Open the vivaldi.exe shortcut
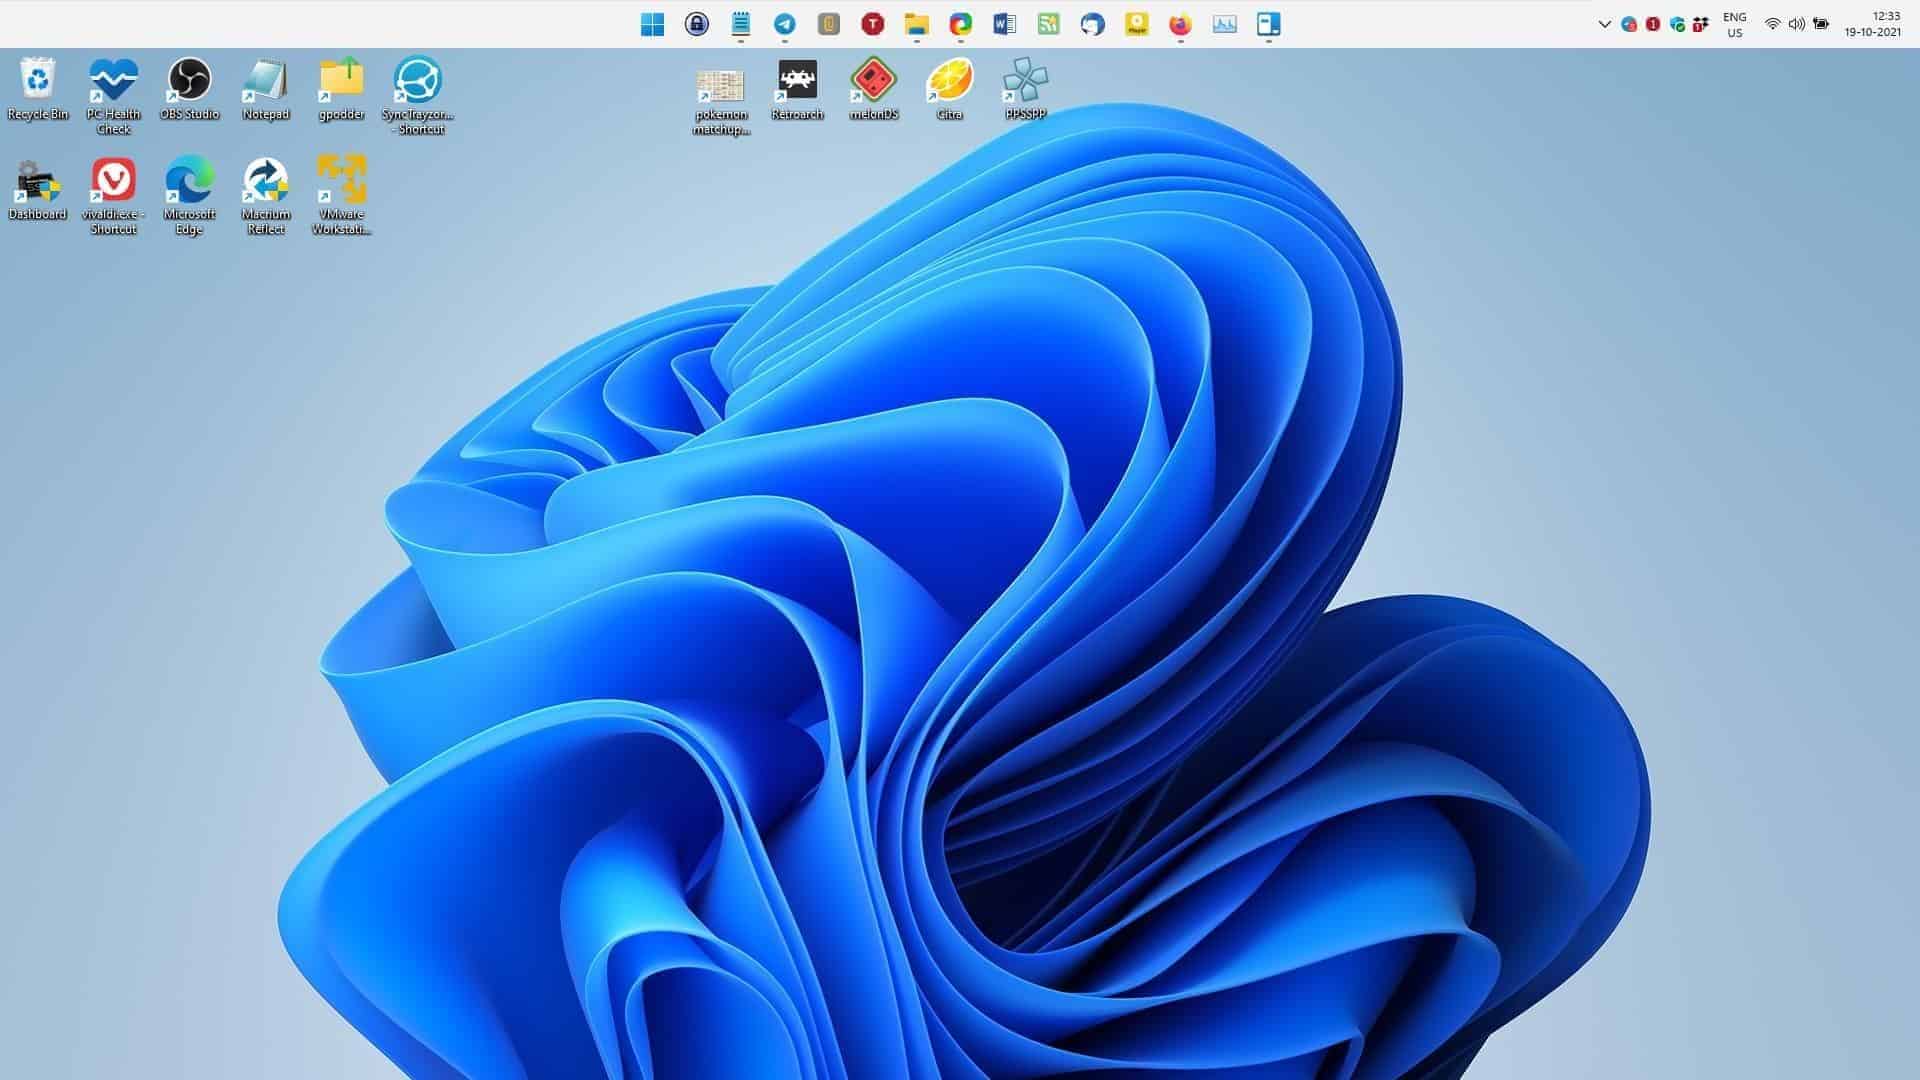This screenshot has width=1920, height=1080. coord(113,182)
